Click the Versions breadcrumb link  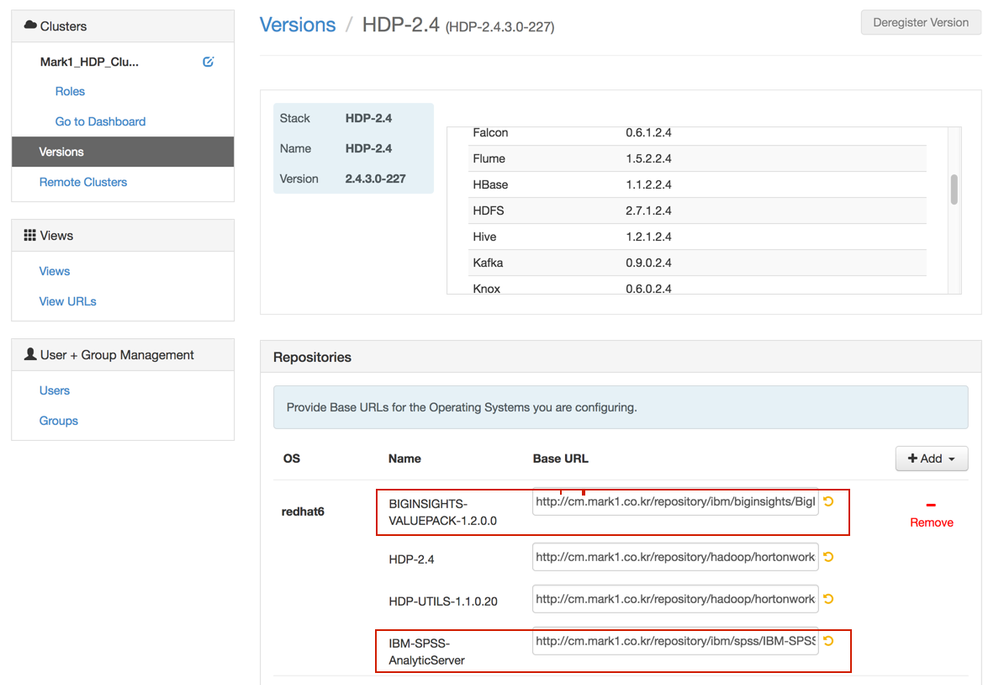(298, 25)
